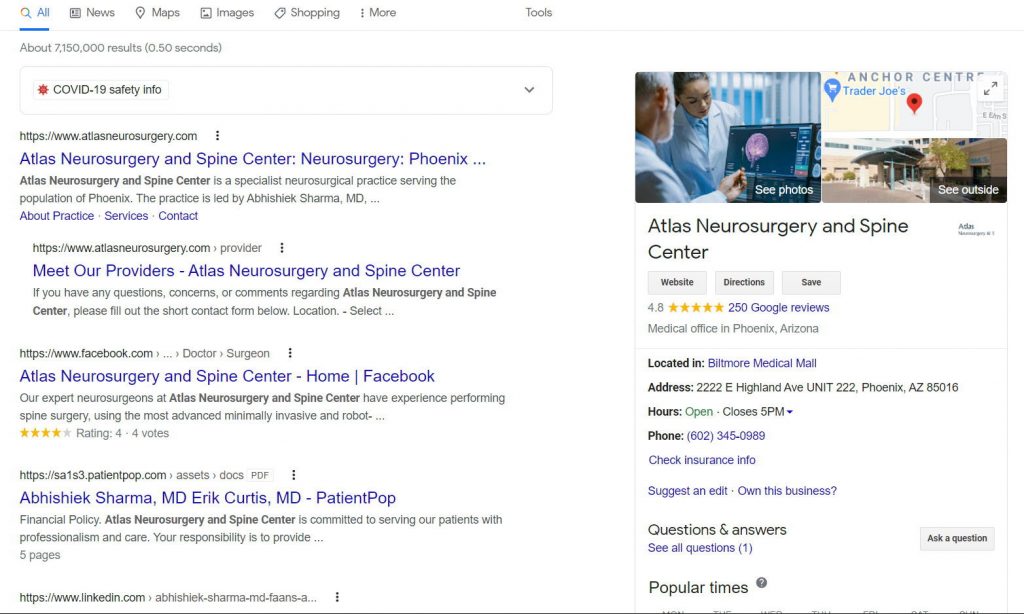Click the COVID-19 safety info chip
Viewport: 1024px width, 614px height.
(100, 89)
